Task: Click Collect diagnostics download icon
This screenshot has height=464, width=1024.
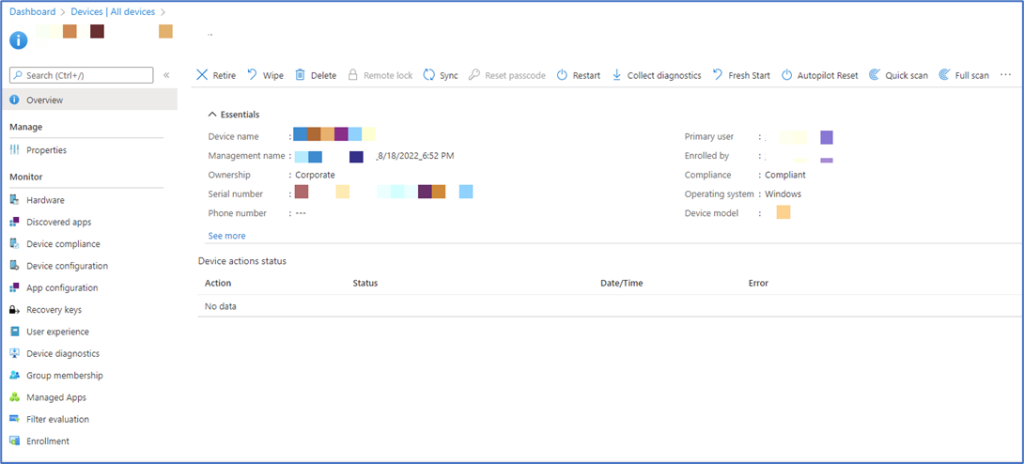Action: 616,75
